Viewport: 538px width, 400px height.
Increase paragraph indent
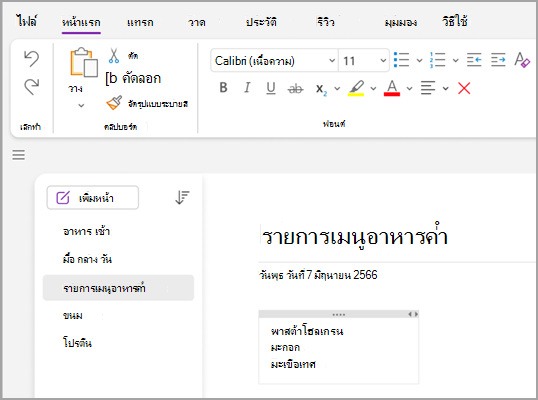[x=498, y=60]
